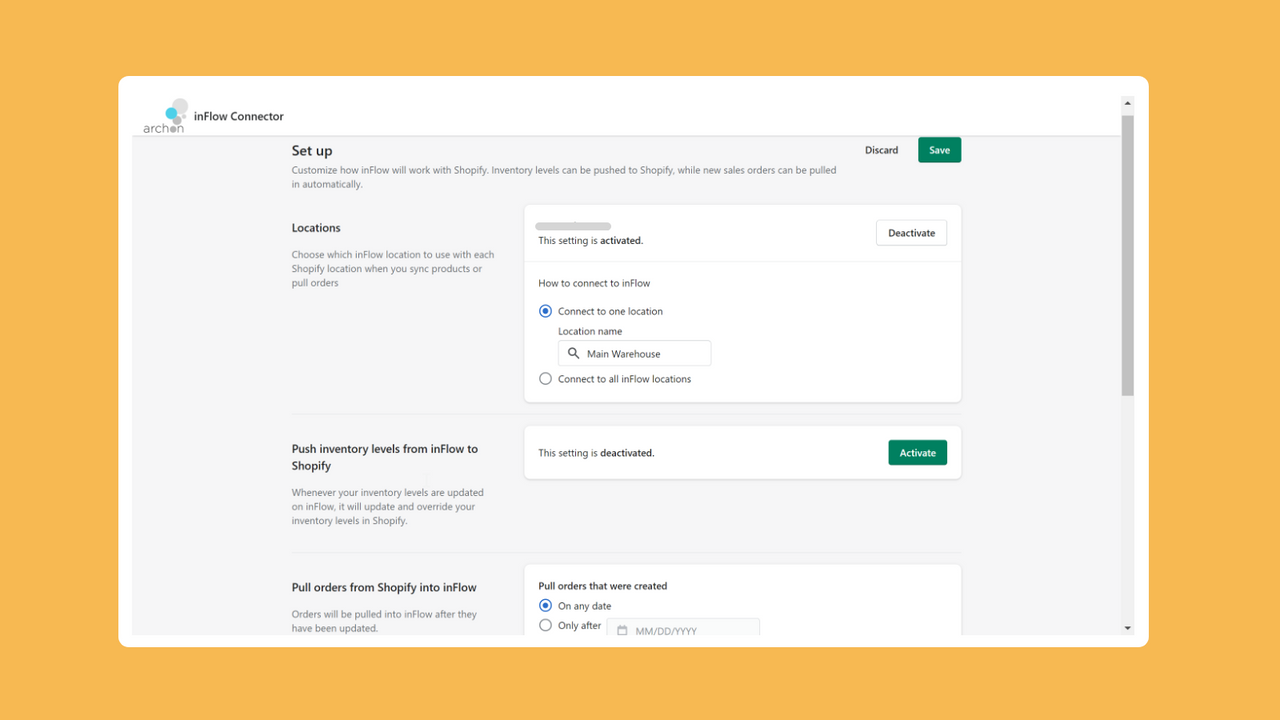Deactivate the Locations setting
This screenshot has width=1280, height=720.
pyautogui.click(x=911, y=233)
